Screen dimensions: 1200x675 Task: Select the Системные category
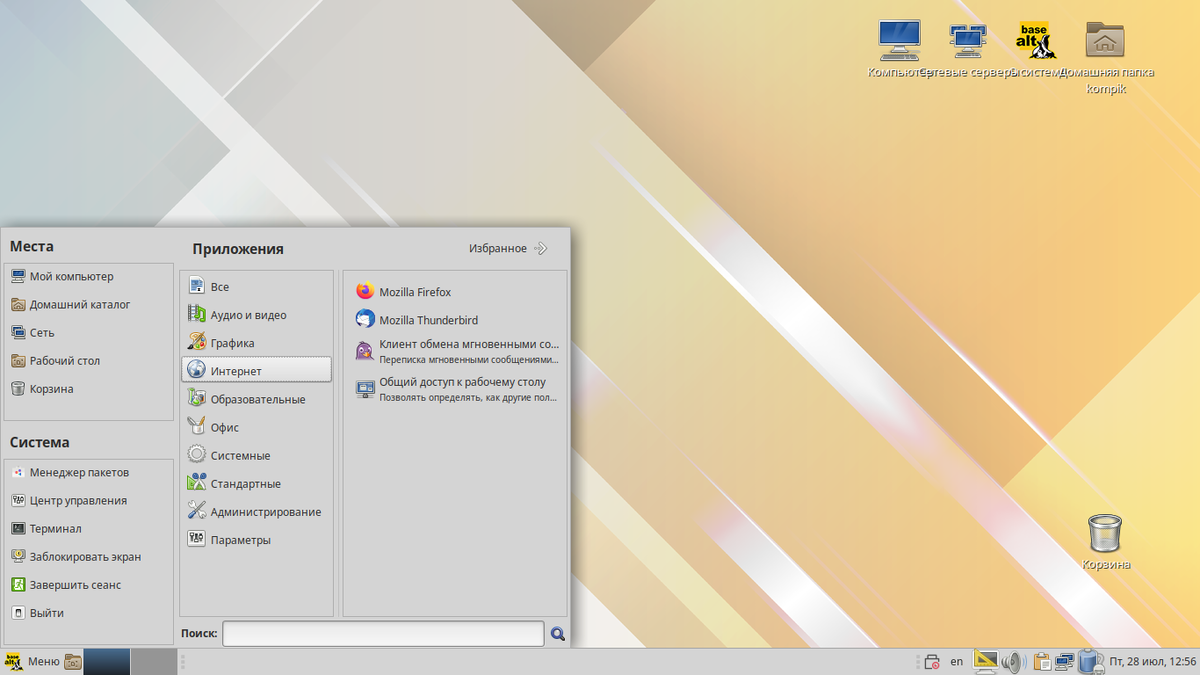pyautogui.click(x=256, y=455)
